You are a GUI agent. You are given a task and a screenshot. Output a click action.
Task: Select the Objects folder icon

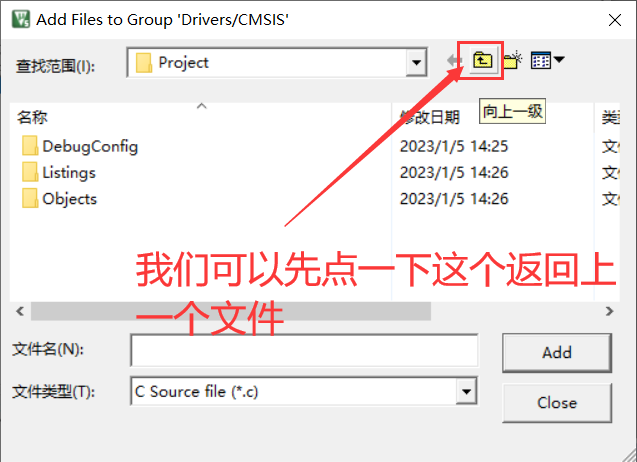(30, 198)
